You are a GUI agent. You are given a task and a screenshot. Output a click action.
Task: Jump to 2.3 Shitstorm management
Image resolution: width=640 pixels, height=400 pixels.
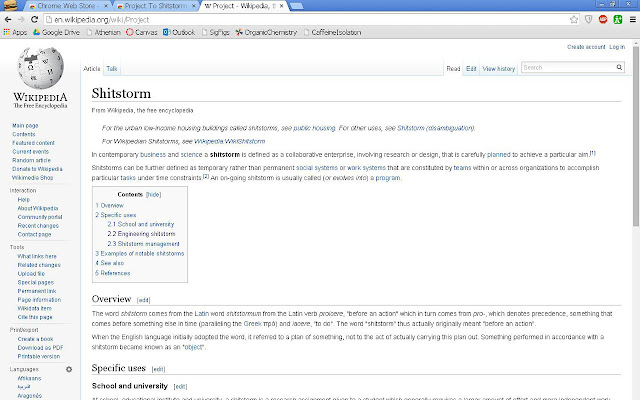point(143,244)
